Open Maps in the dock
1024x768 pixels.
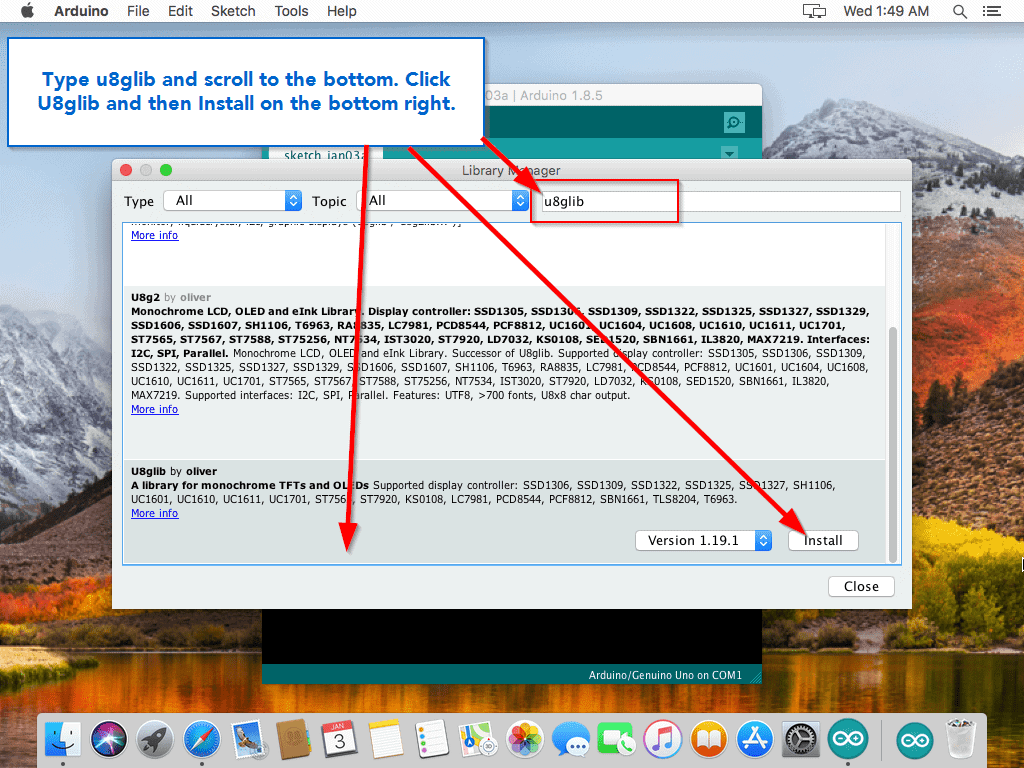(x=478, y=740)
